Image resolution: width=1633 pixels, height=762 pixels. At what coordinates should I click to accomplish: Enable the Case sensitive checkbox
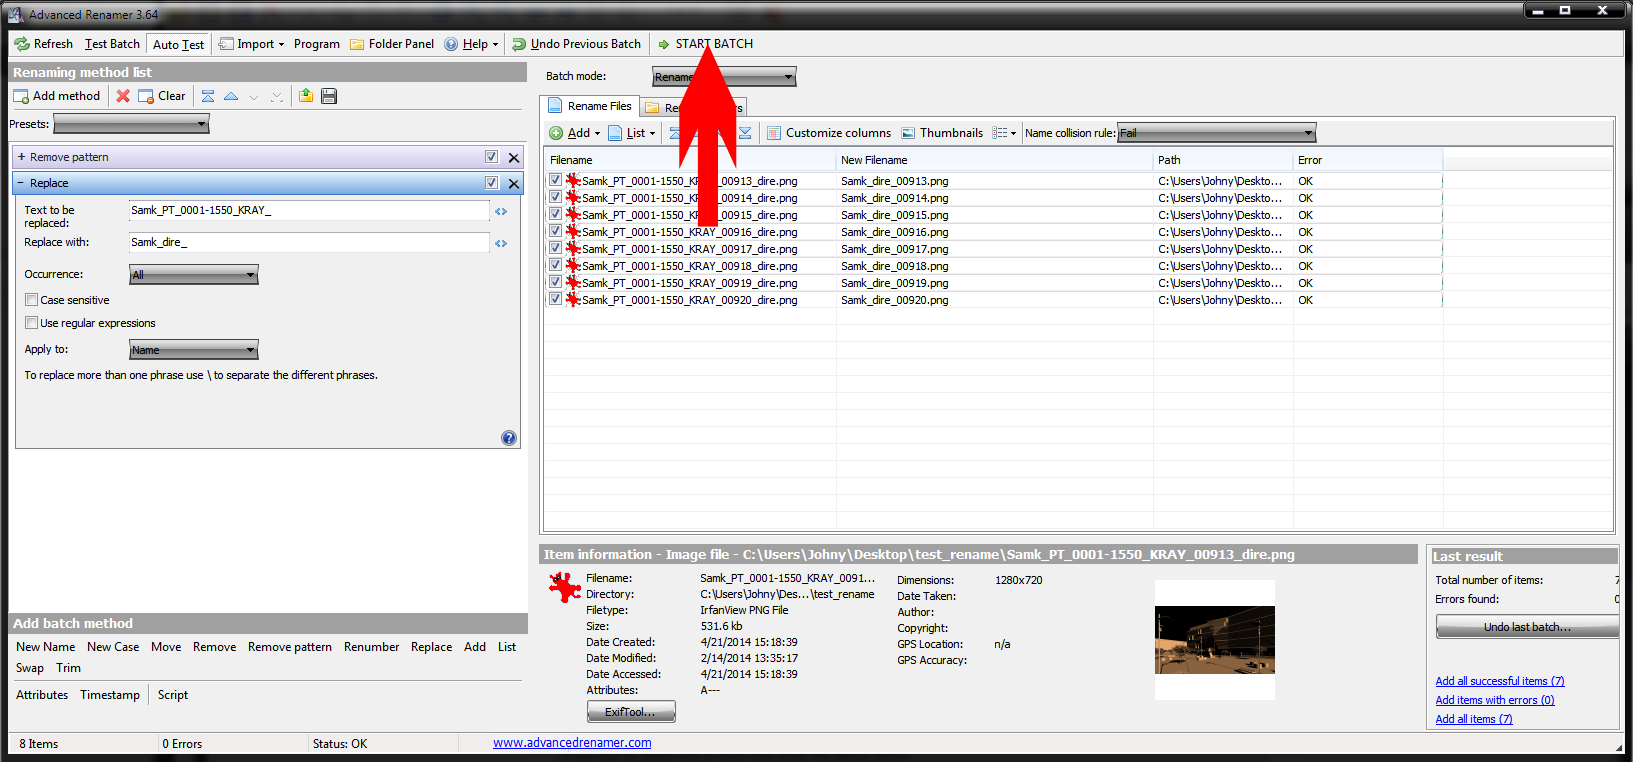tap(32, 300)
